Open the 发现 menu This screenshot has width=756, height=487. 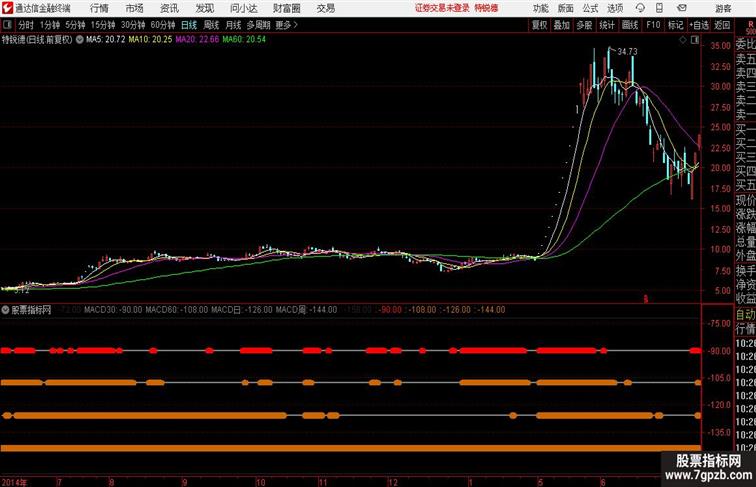click(x=204, y=8)
